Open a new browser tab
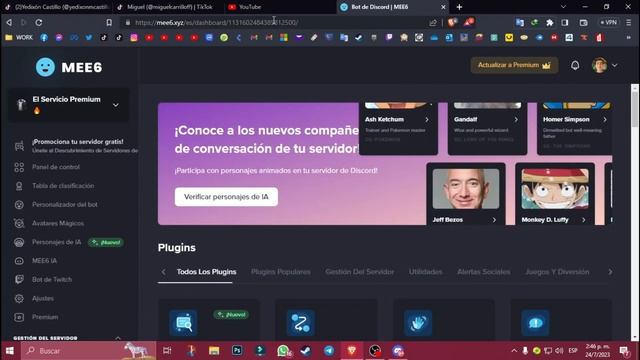640x360 pixels. click(x=459, y=7)
